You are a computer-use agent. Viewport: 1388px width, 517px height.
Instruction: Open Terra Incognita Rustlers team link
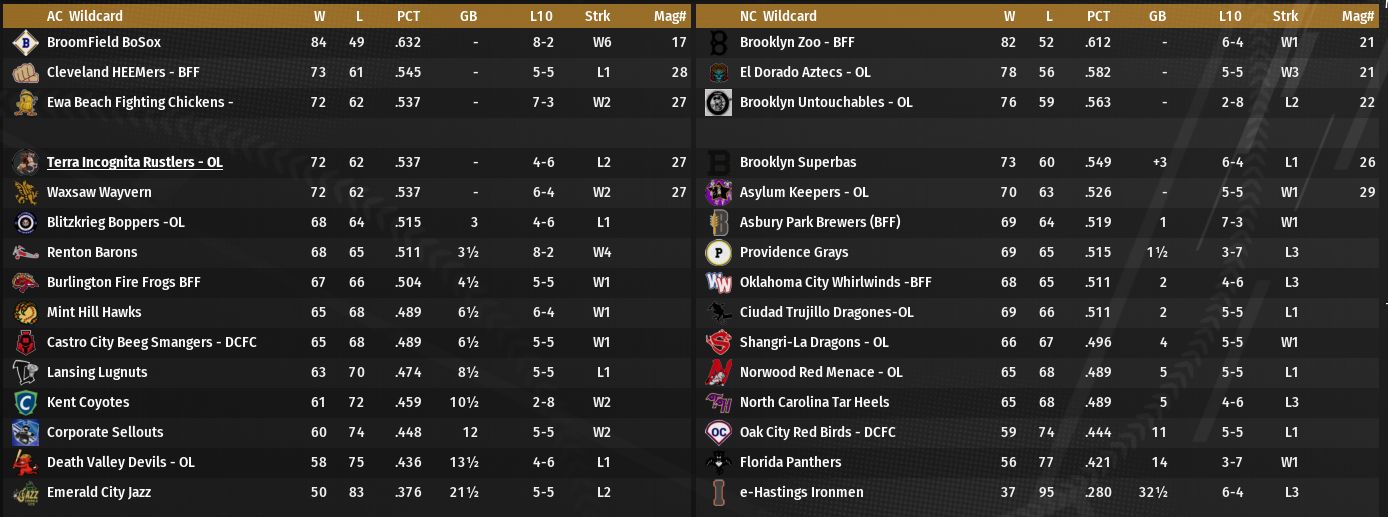point(134,162)
